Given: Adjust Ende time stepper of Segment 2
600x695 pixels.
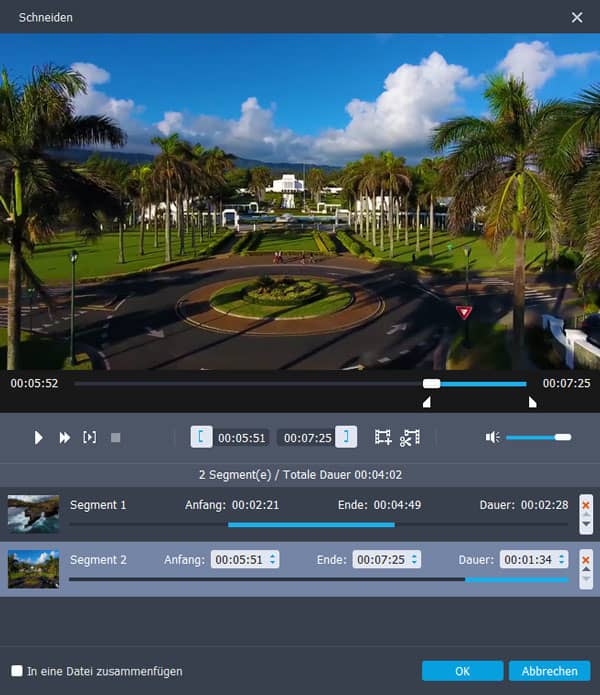Looking at the screenshot, I should click(414, 560).
